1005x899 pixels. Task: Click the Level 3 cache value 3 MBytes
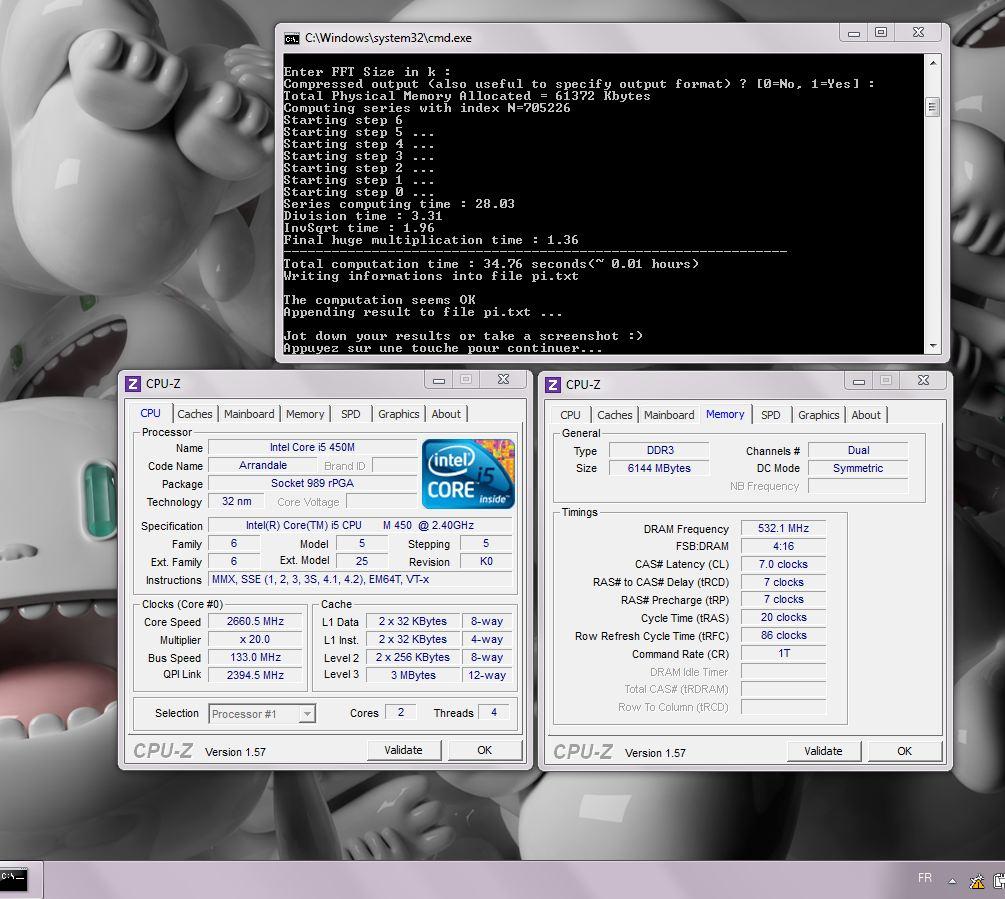pyautogui.click(x=413, y=675)
